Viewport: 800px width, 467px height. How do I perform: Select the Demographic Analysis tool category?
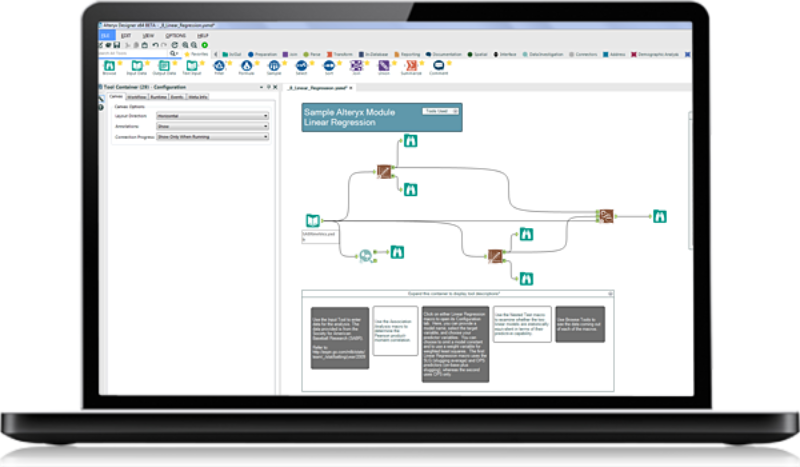tap(655, 54)
